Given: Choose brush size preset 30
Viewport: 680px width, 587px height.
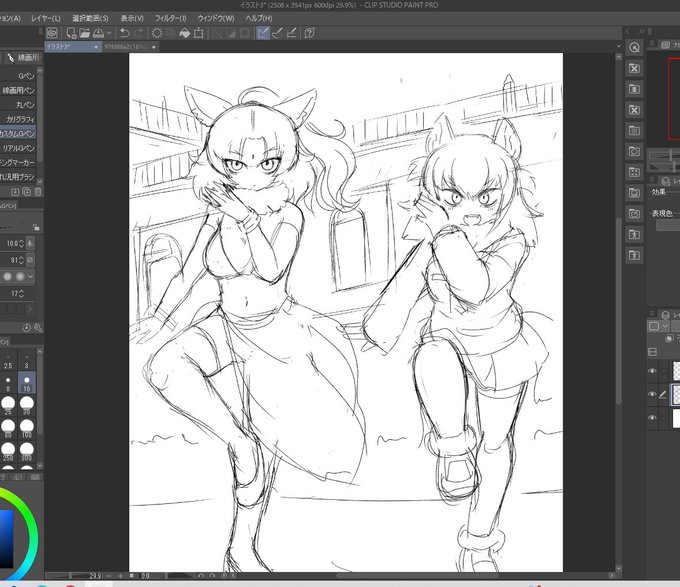Looking at the screenshot, I should tap(26, 406).
